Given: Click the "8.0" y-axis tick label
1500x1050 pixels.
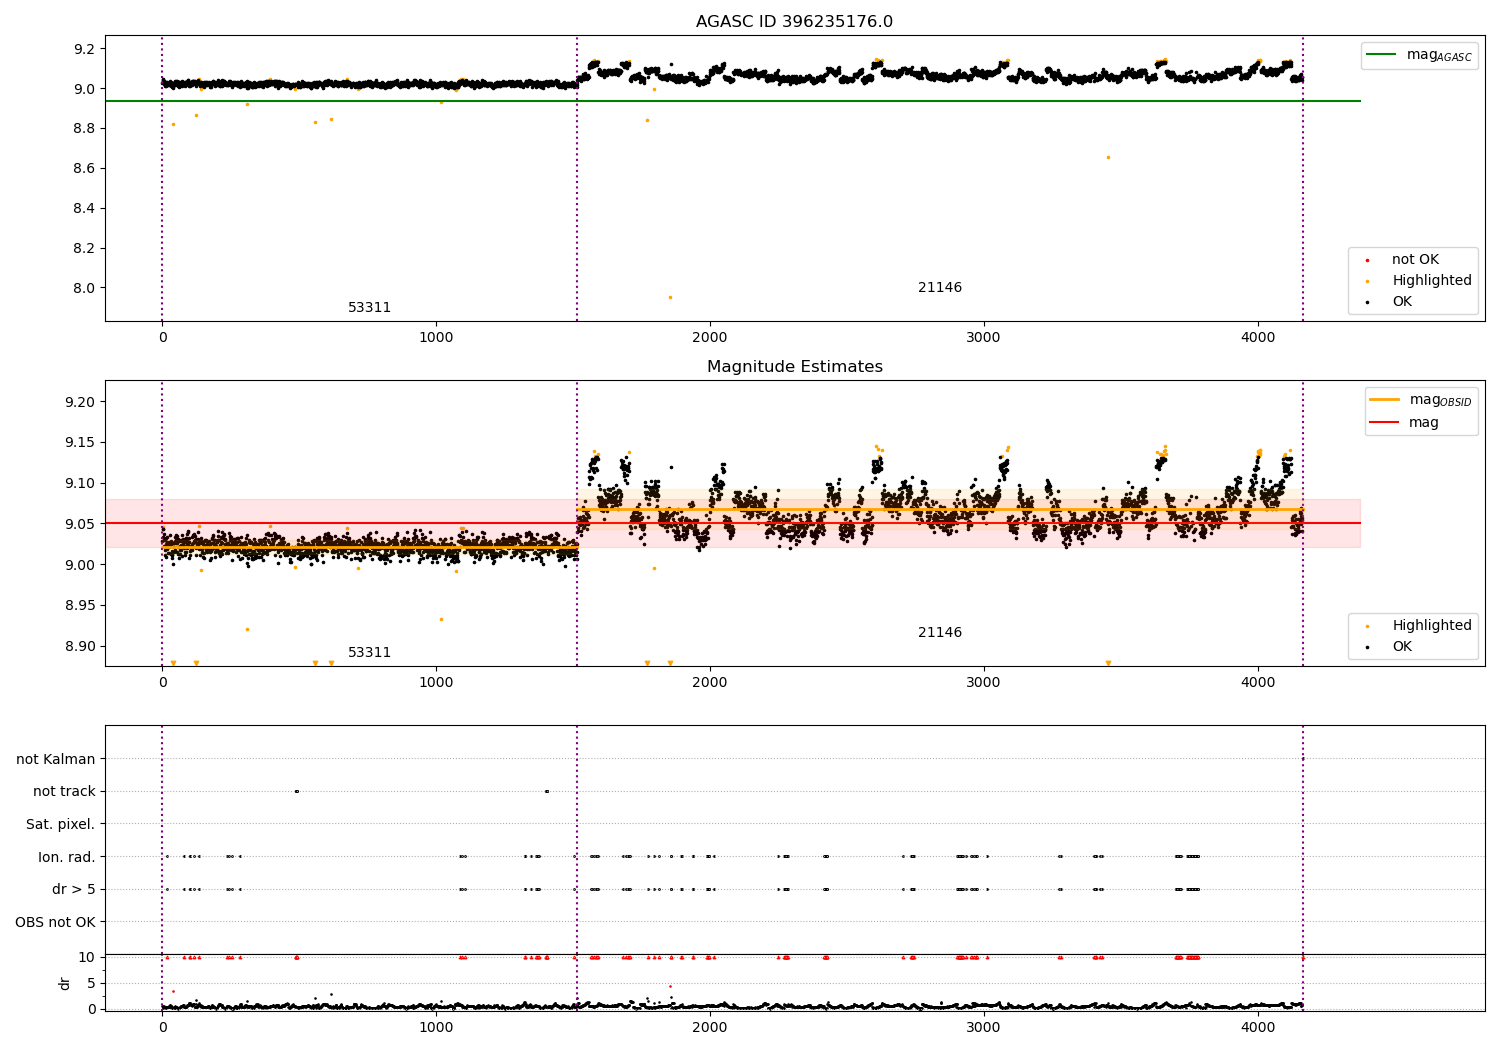Looking at the screenshot, I should 84,289.
